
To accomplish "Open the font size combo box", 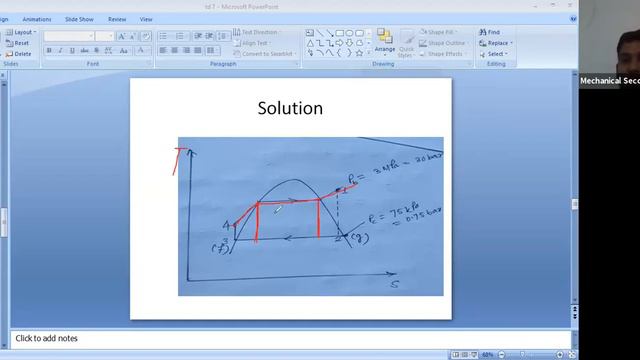I will tap(104, 36).
